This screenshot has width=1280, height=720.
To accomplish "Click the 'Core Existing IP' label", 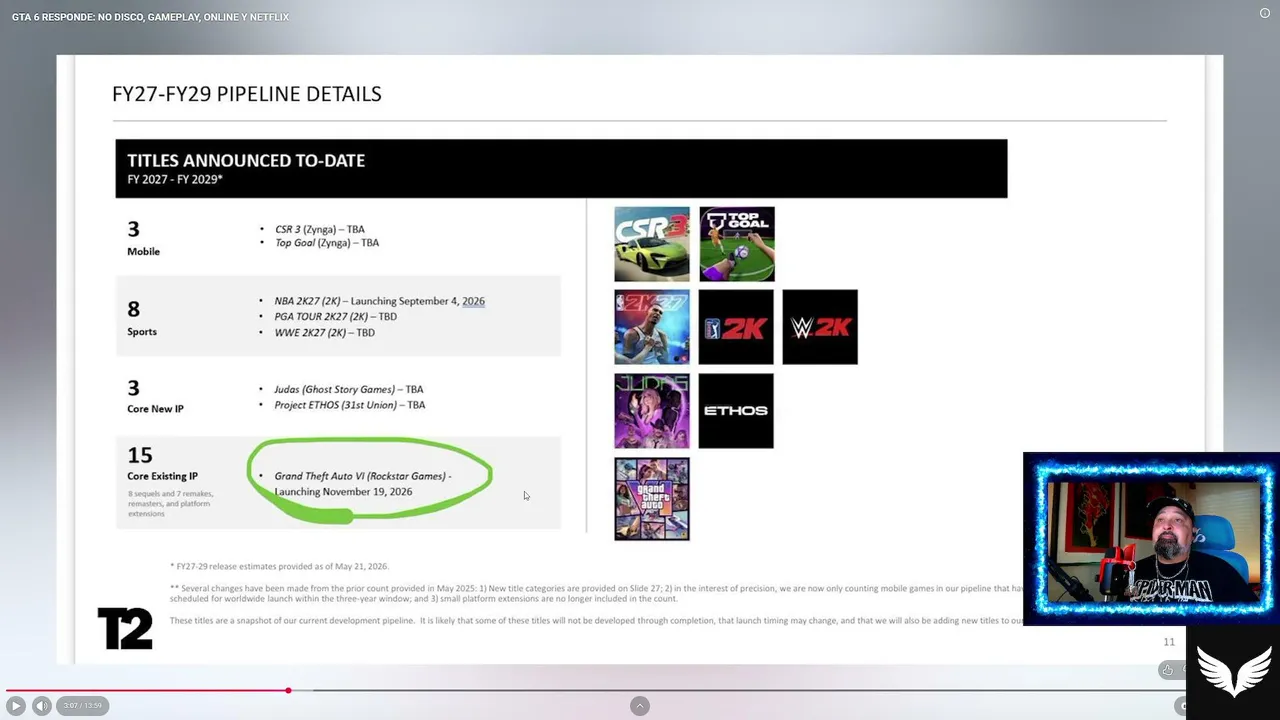I will 163,476.
